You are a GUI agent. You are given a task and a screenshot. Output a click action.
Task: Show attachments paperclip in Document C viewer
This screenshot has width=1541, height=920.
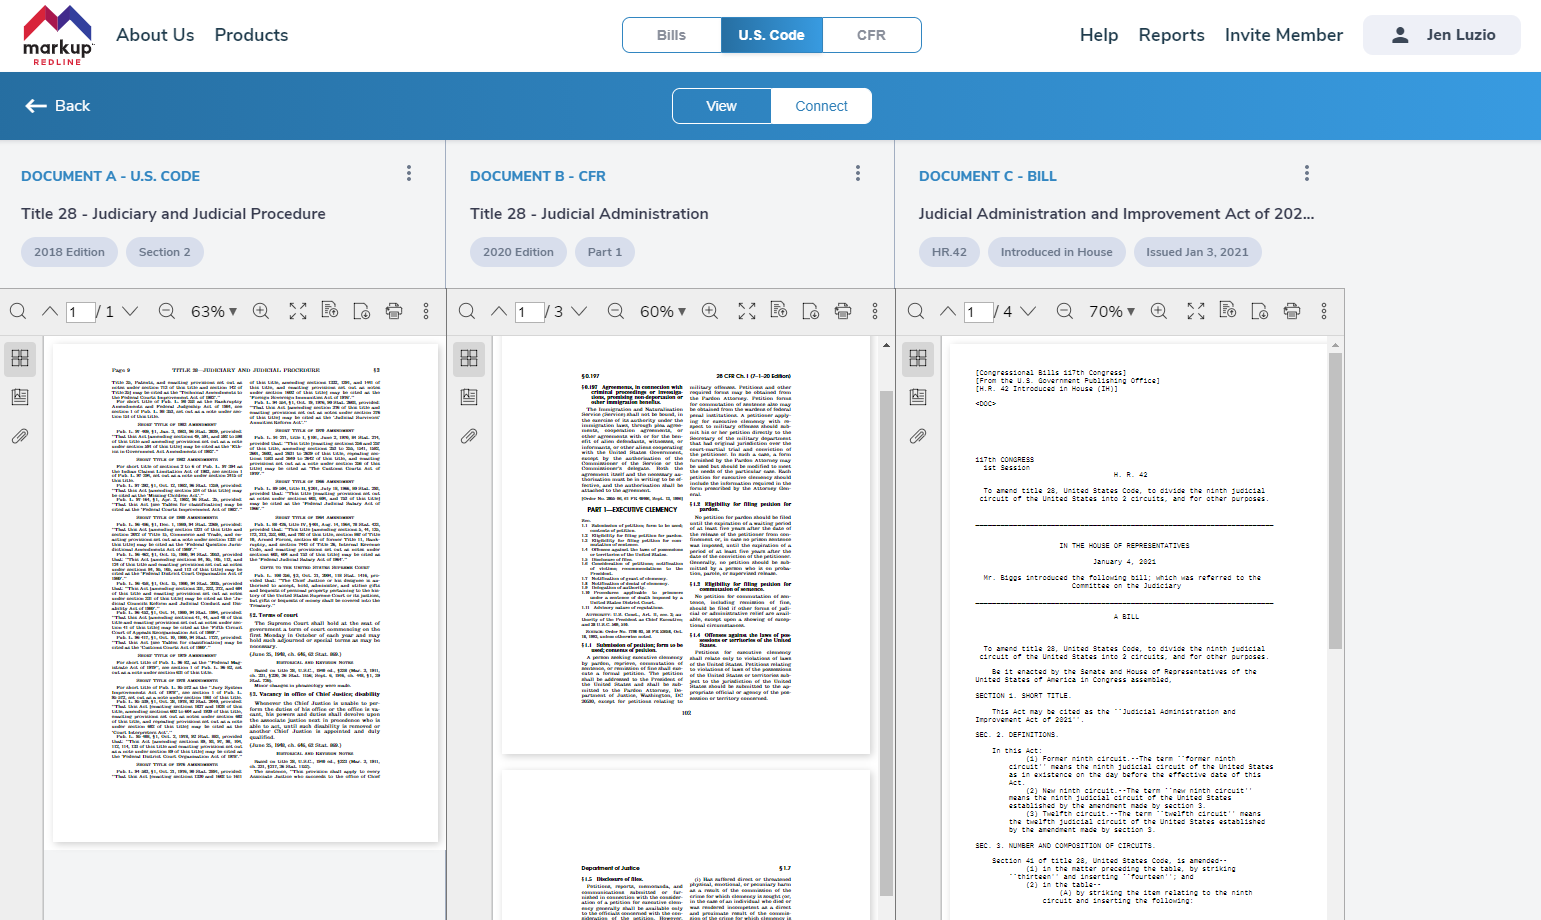pos(918,436)
